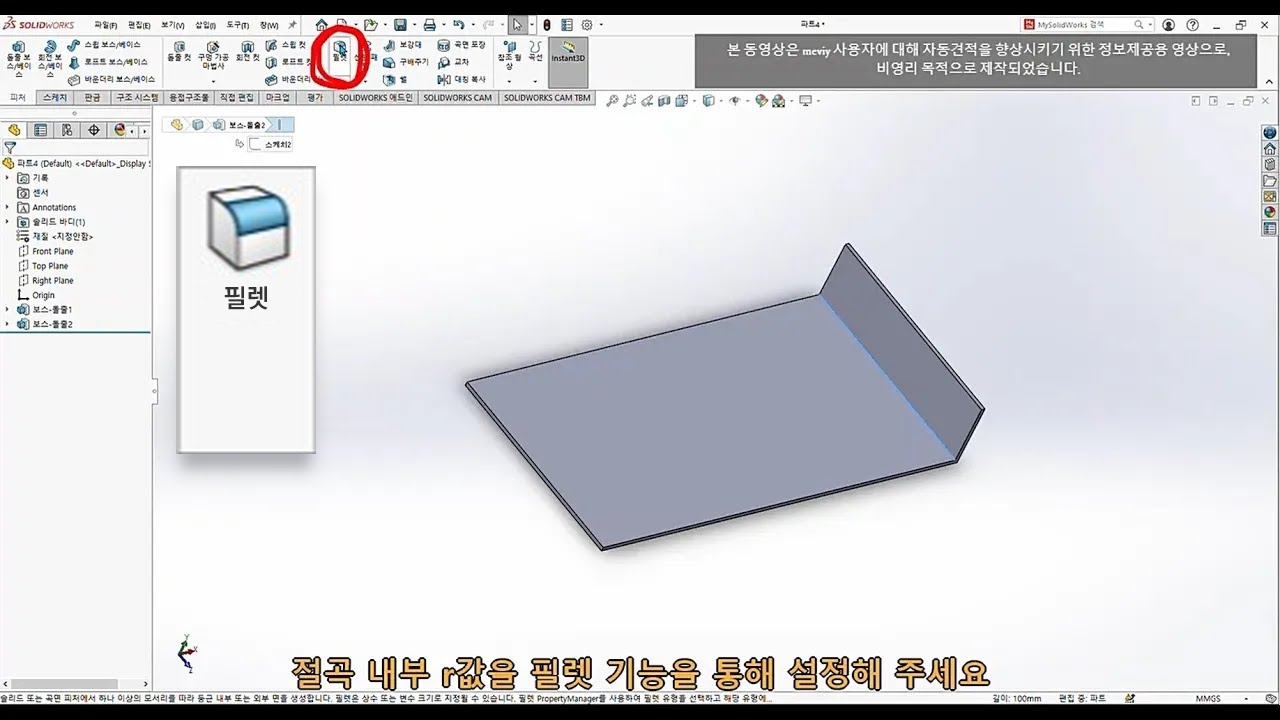1280x720 pixels.
Task: Switch to the 용접구조물 weldments tab
Action: tap(189, 98)
